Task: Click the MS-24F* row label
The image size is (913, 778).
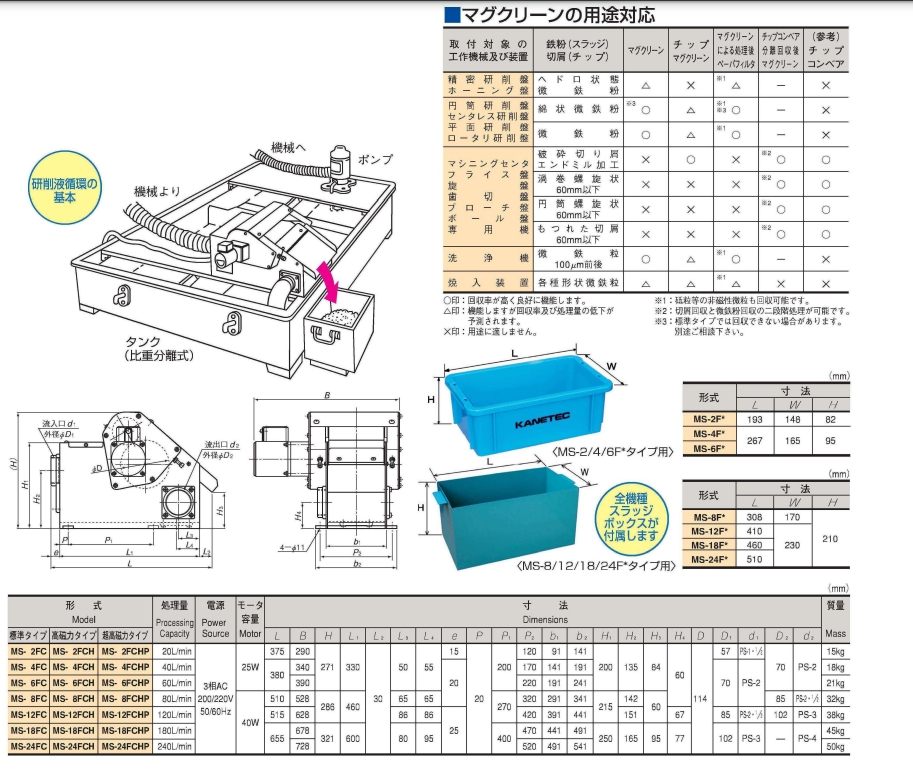Action: 709,559
